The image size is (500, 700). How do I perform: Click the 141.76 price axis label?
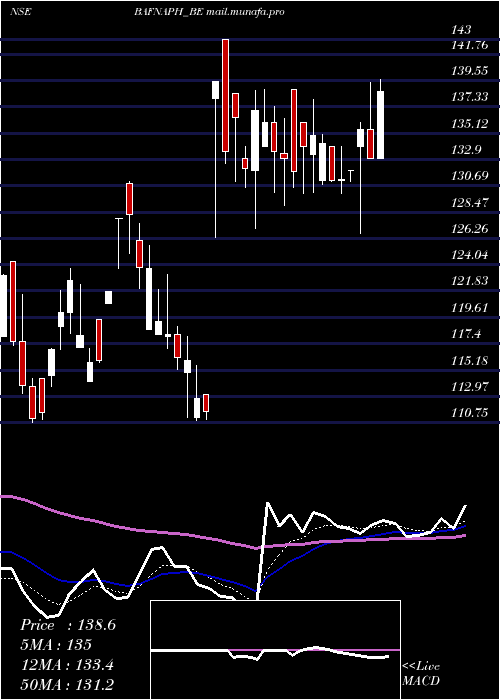pos(469,45)
